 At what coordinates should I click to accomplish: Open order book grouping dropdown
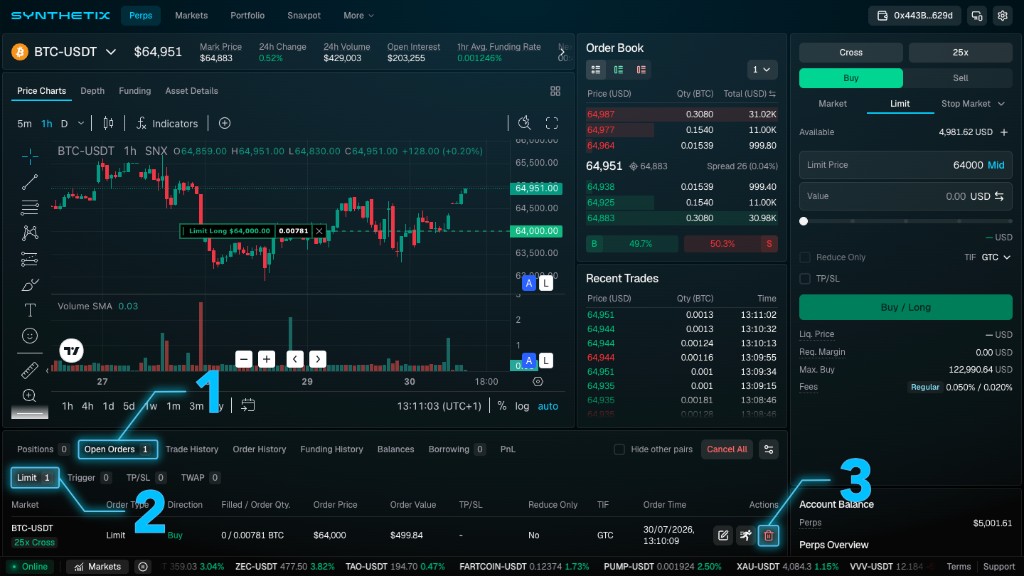(x=761, y=69)
